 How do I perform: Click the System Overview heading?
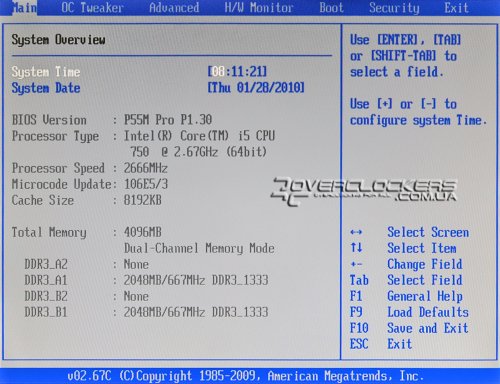point(59,40)
